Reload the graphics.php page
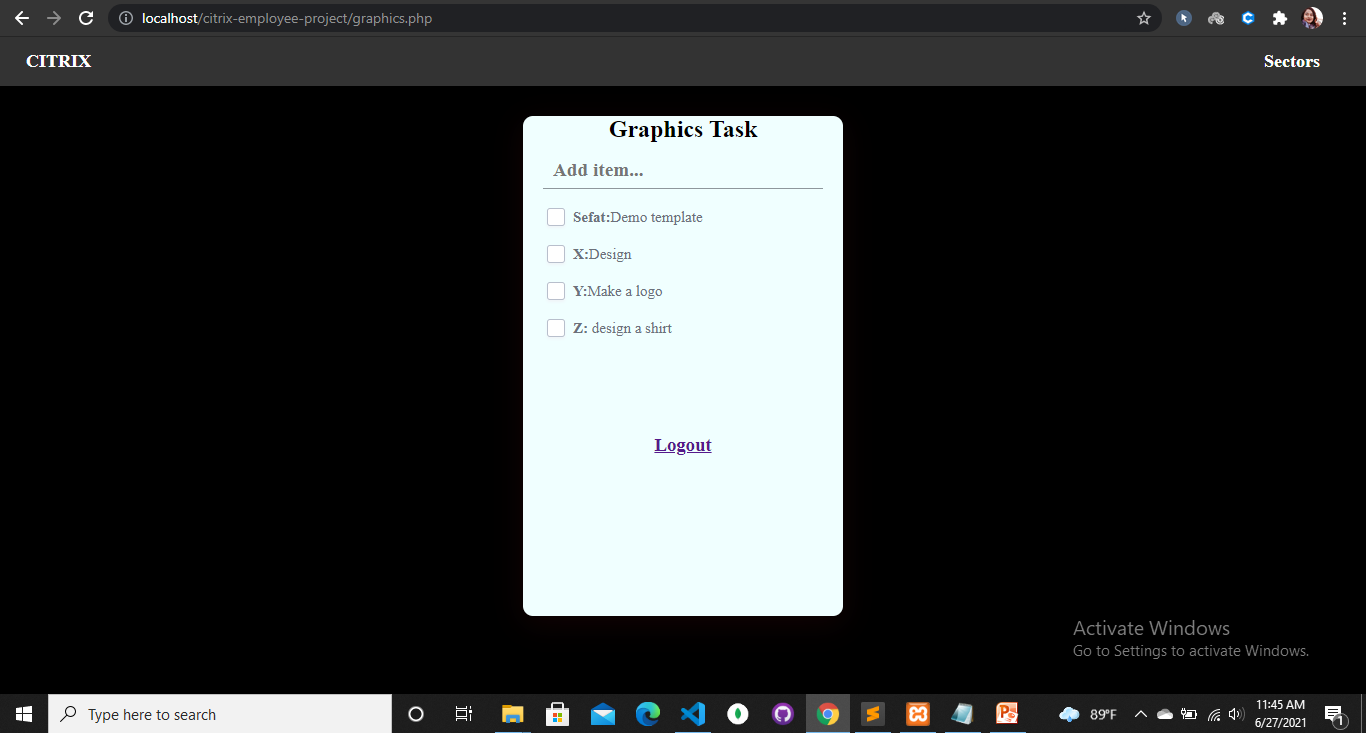The height and width of the screenshot is (733, 1366). tap(86, 17)
